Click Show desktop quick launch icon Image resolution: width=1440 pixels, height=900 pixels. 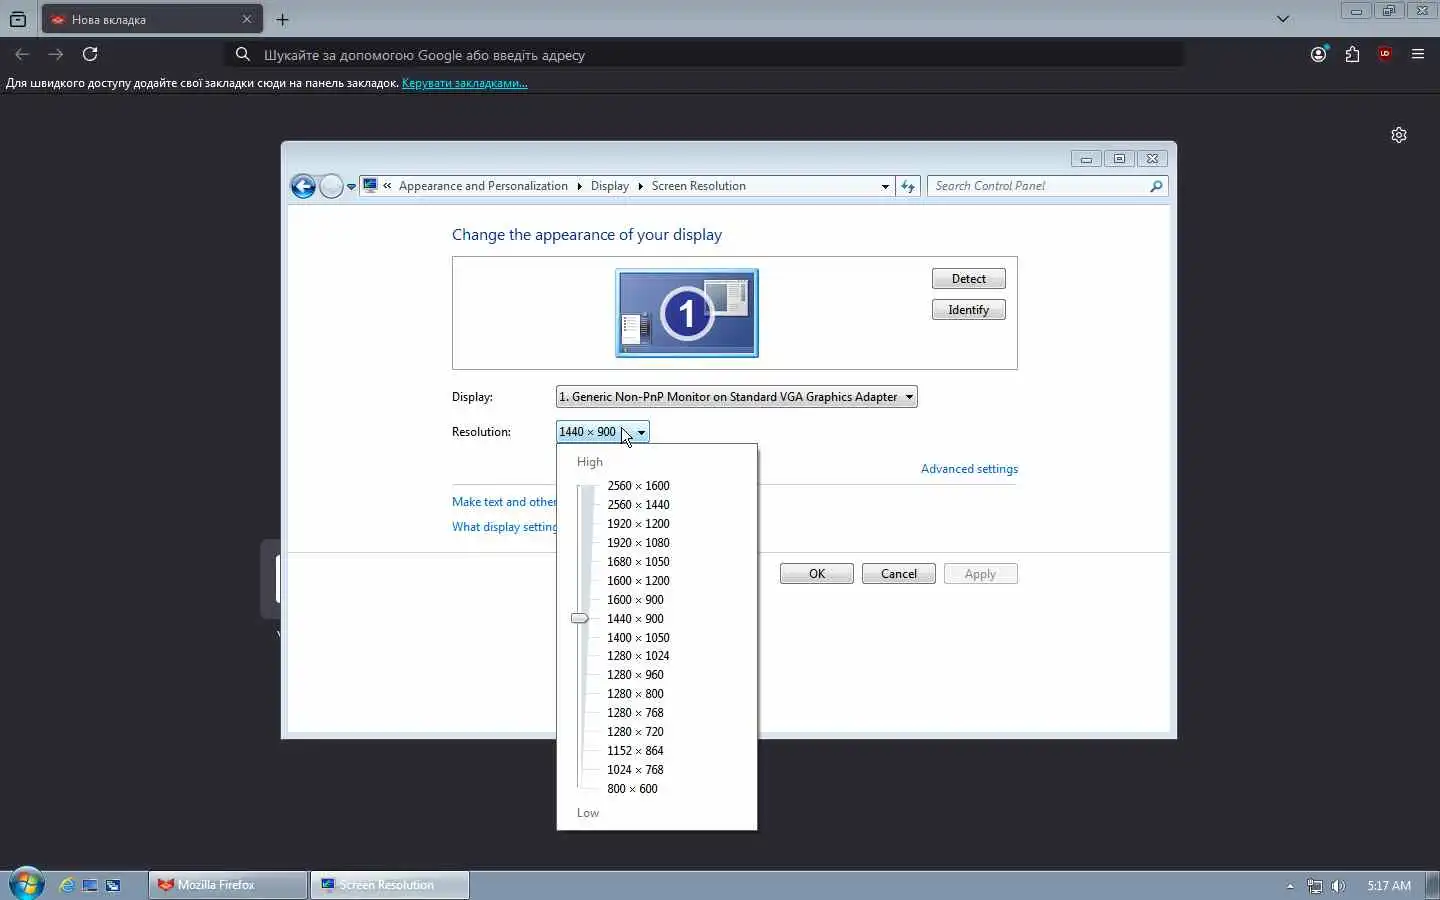click(90, 885)
